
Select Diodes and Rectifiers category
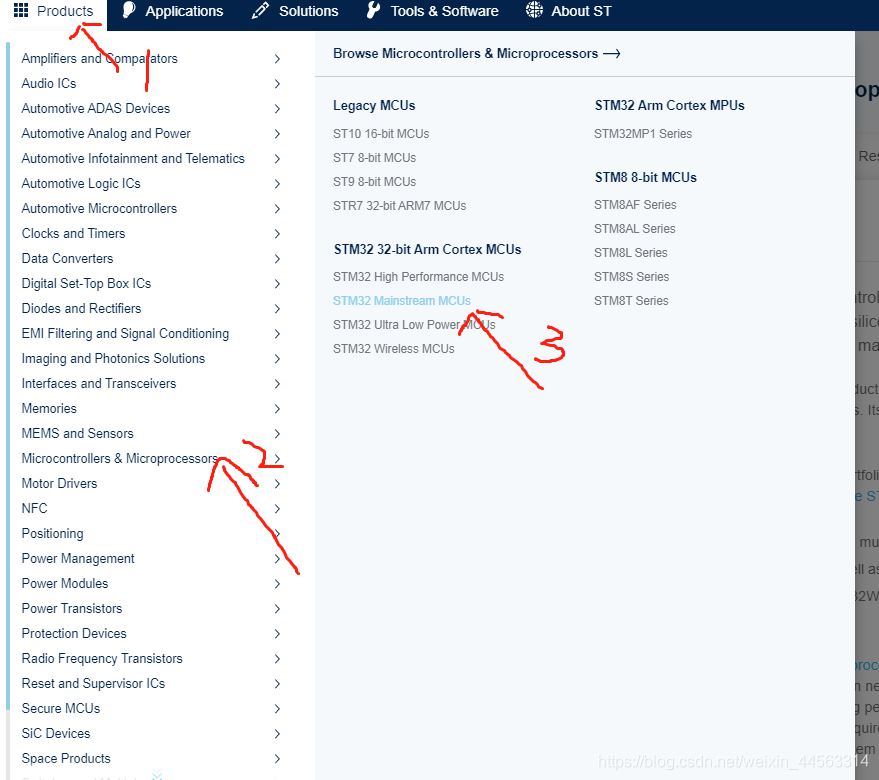(81, 308)
